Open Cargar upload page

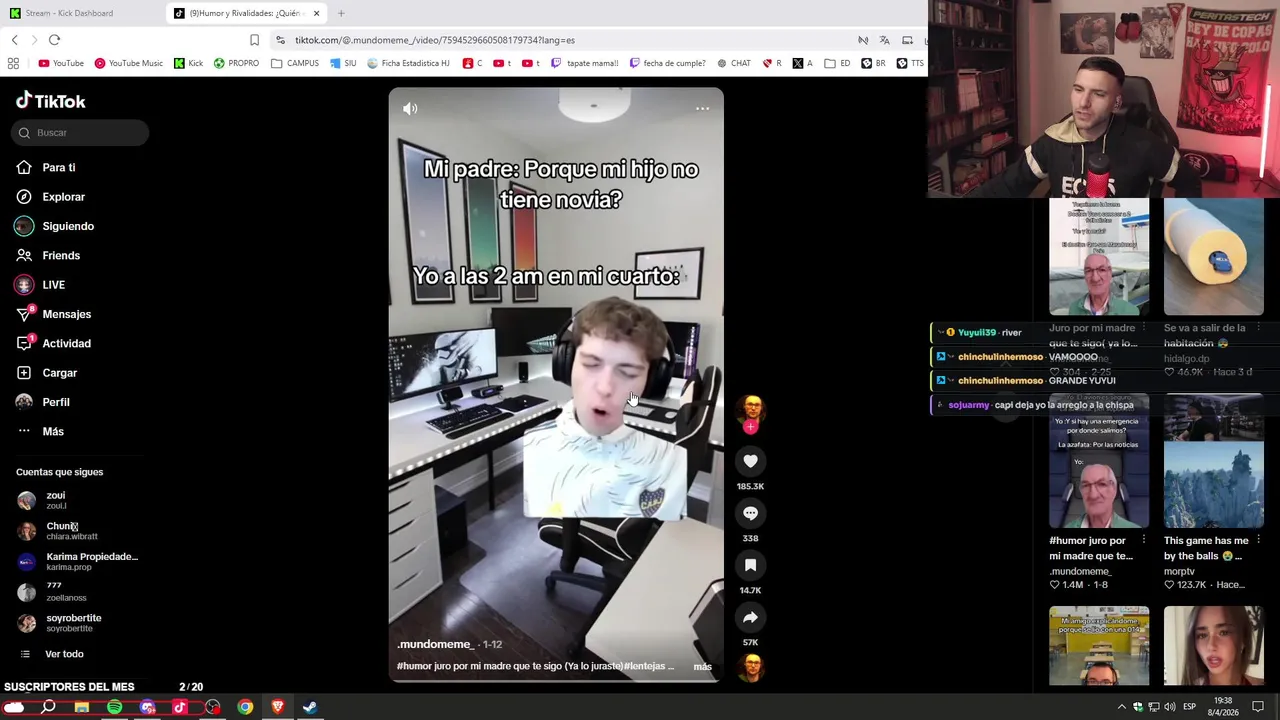tap(59, 373)
